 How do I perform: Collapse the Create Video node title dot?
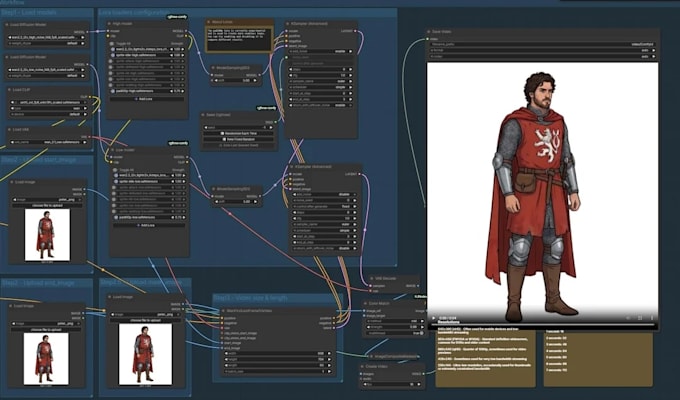[362, 367]
